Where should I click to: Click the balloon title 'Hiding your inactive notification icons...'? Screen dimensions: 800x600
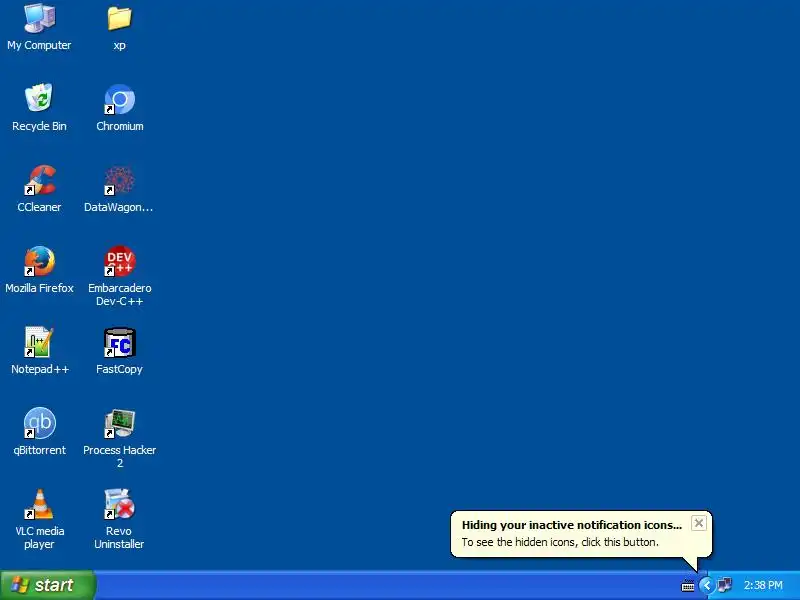point(571,525)
